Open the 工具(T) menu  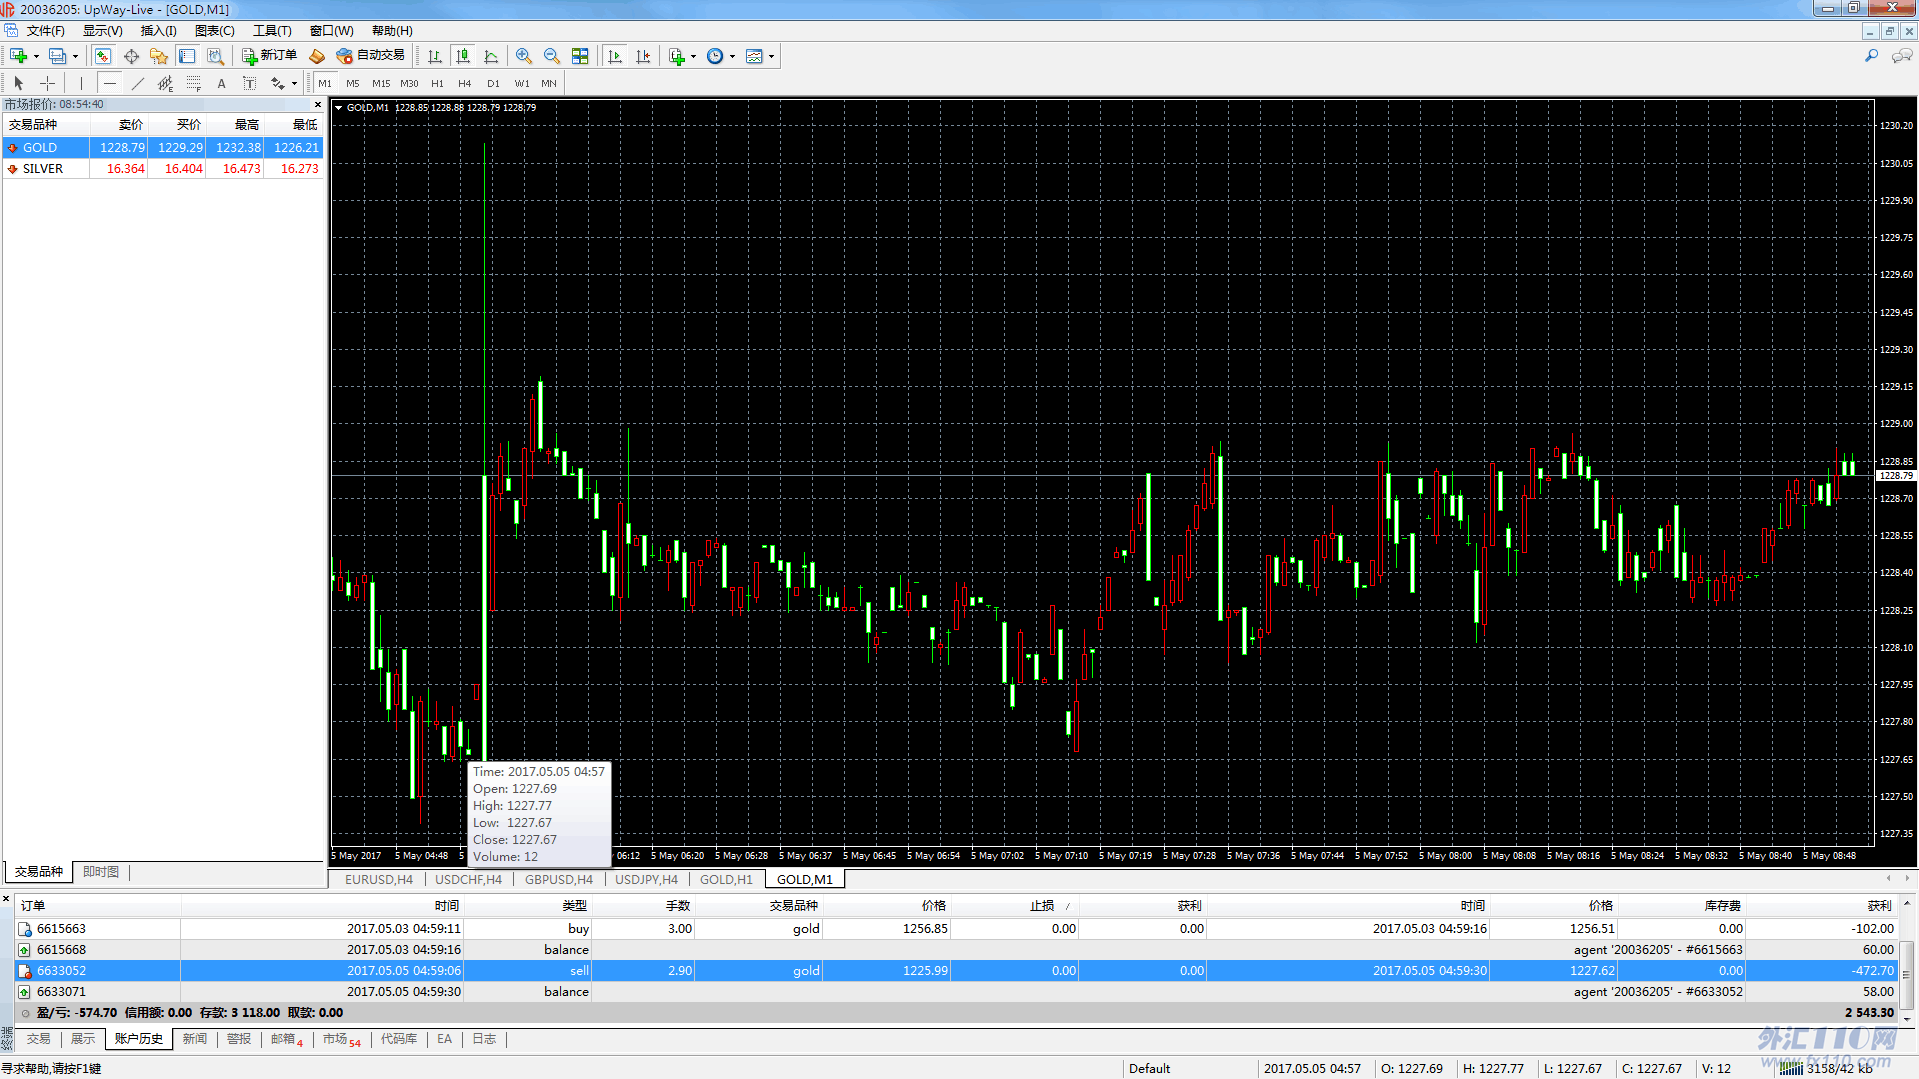tap(272, 31)
